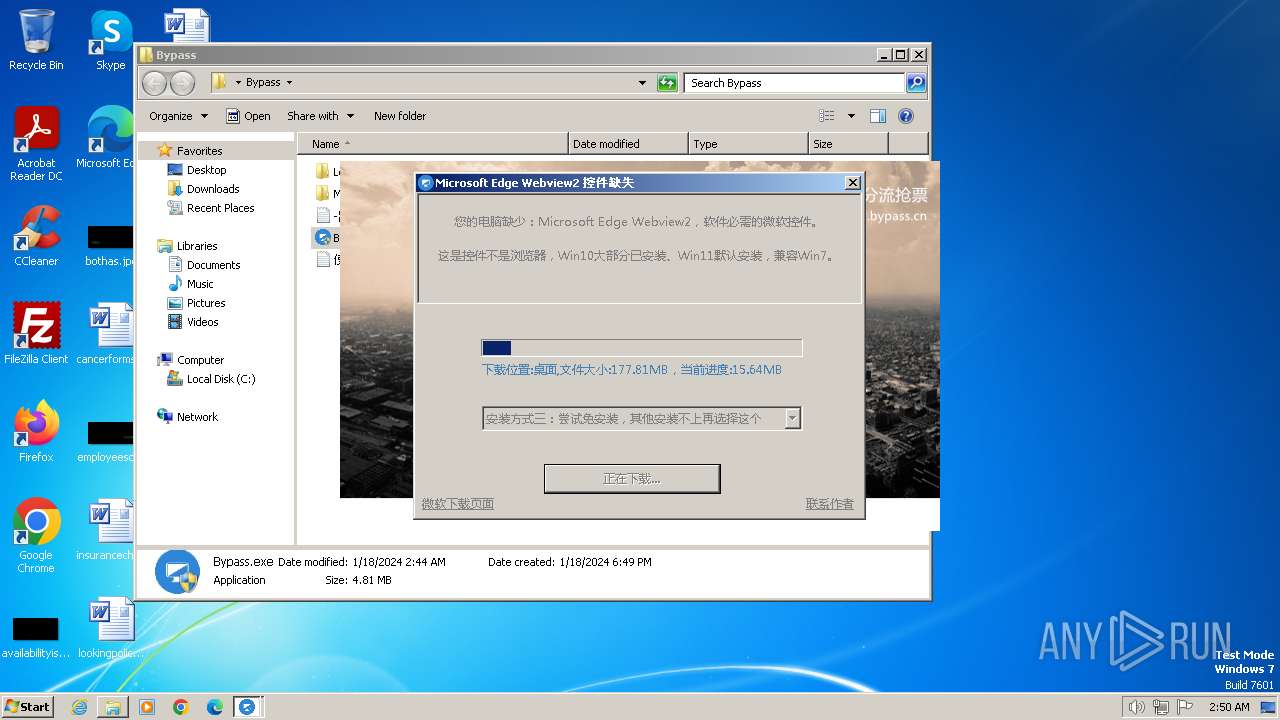
Task: Select Network in navigation pane
Action: [x=197, y=417]
